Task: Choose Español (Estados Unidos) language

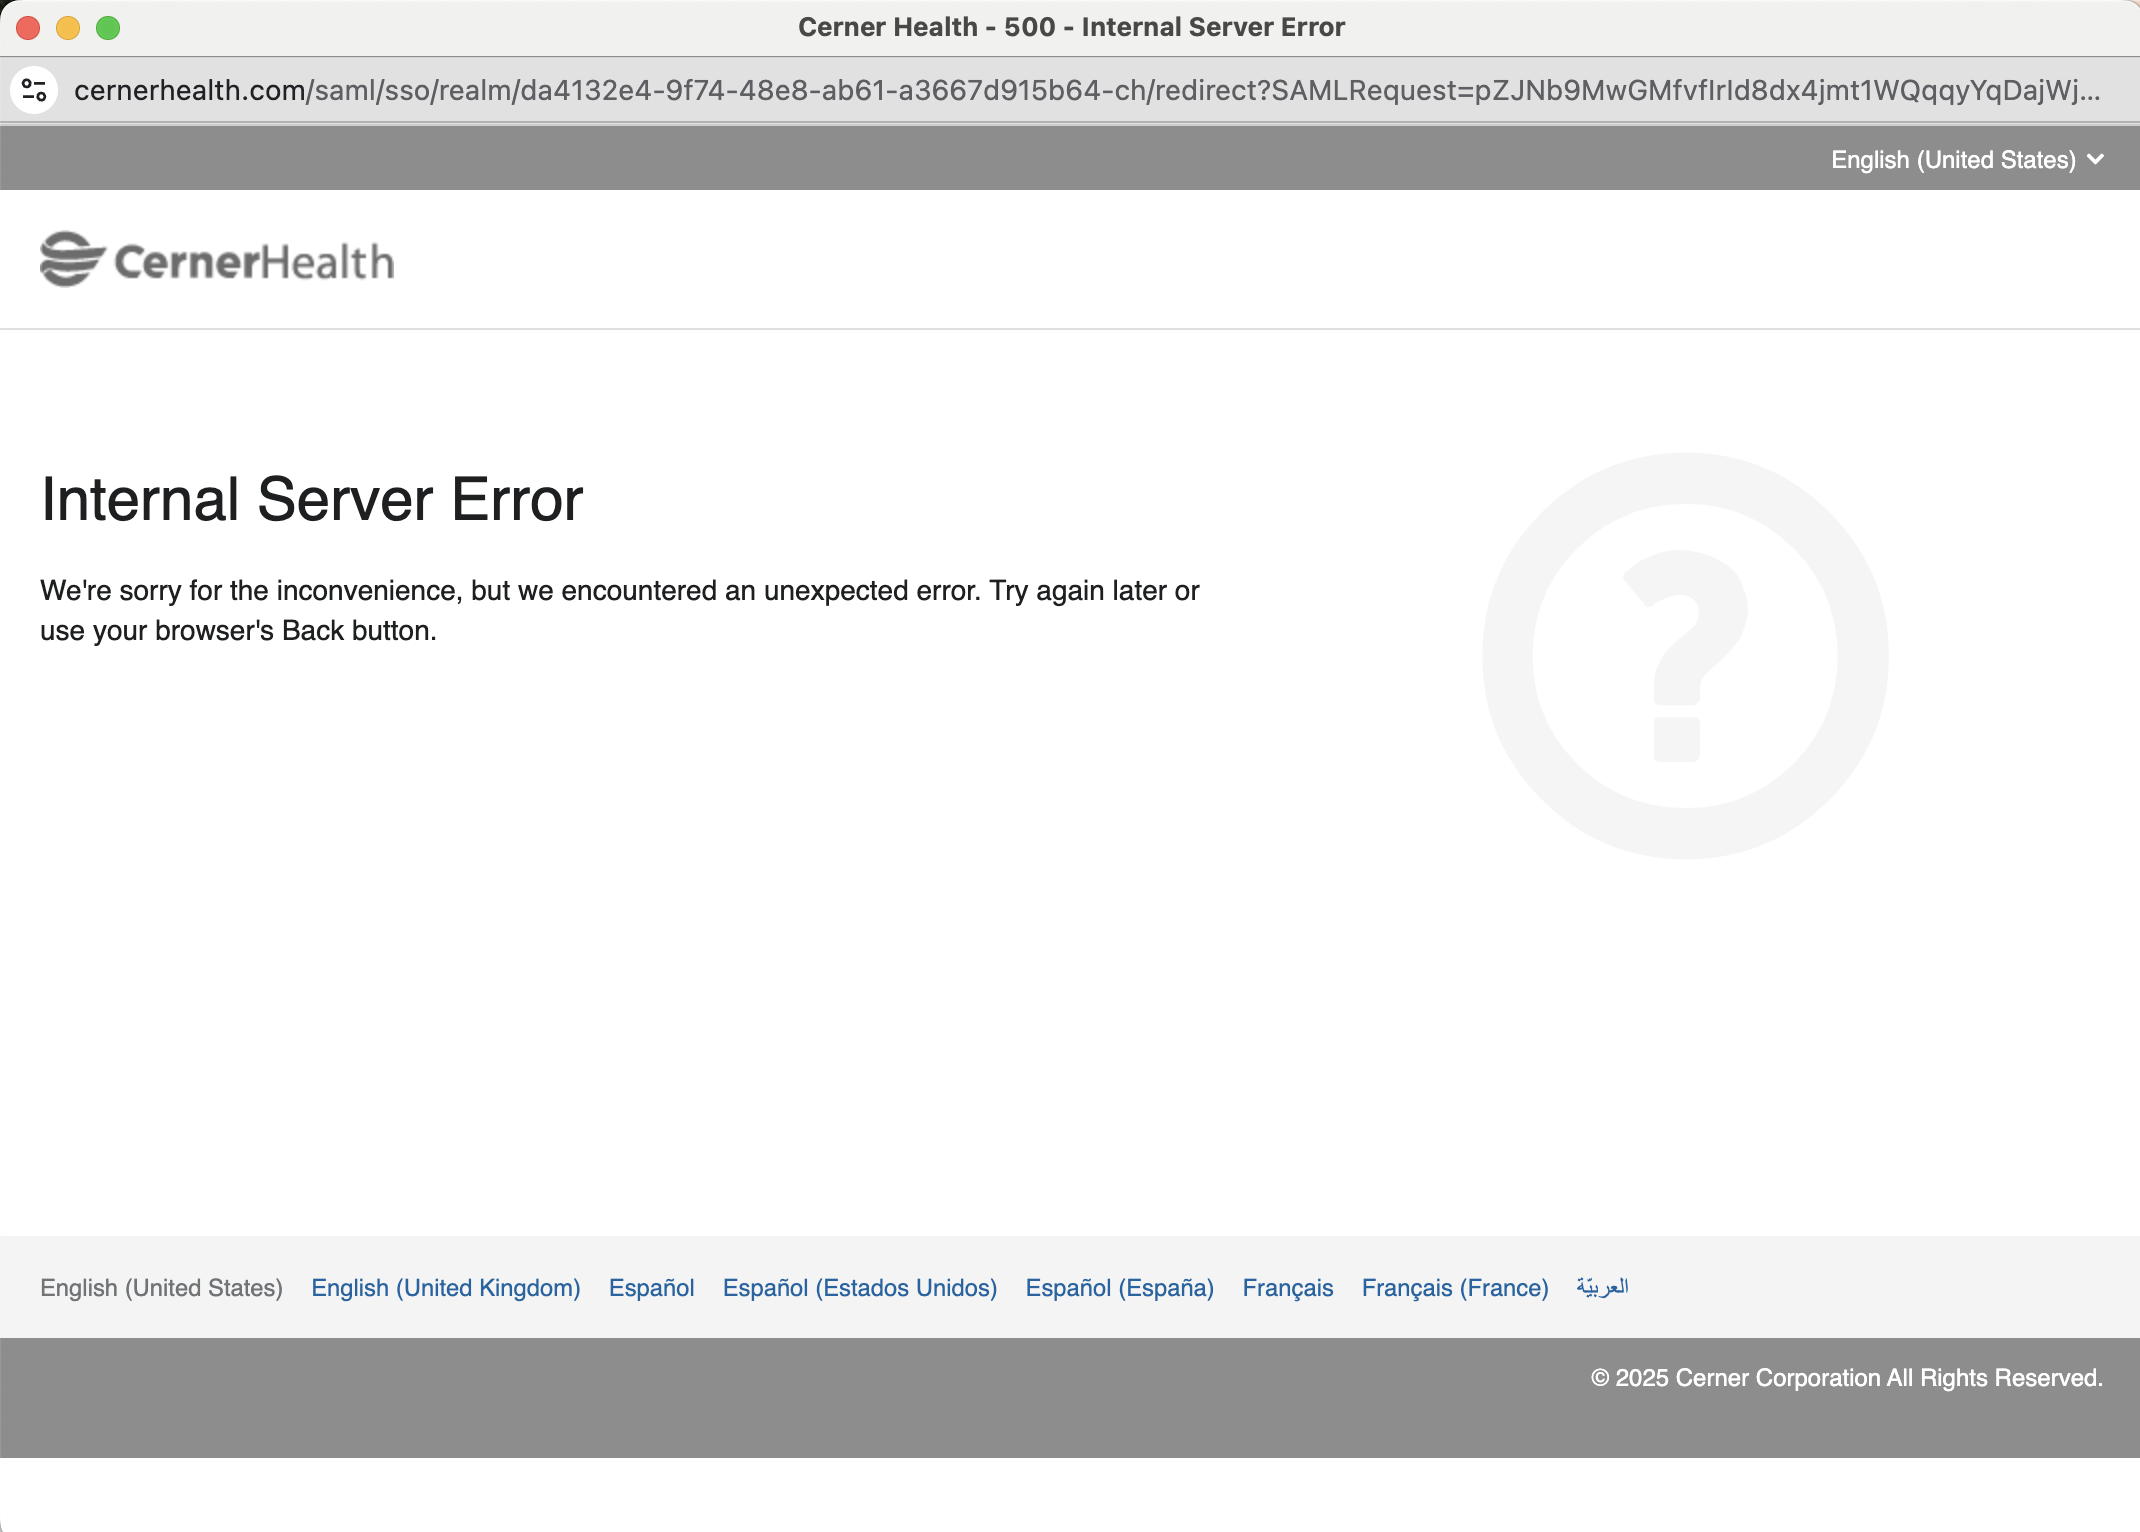Action: (x=860, y=1288)
